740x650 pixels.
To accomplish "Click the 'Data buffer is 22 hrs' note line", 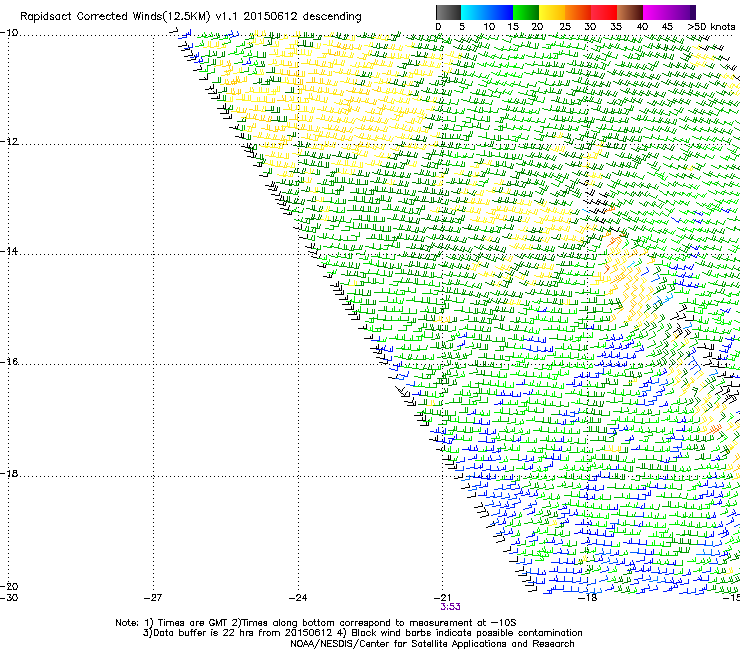I will click(x=362, y=633).
